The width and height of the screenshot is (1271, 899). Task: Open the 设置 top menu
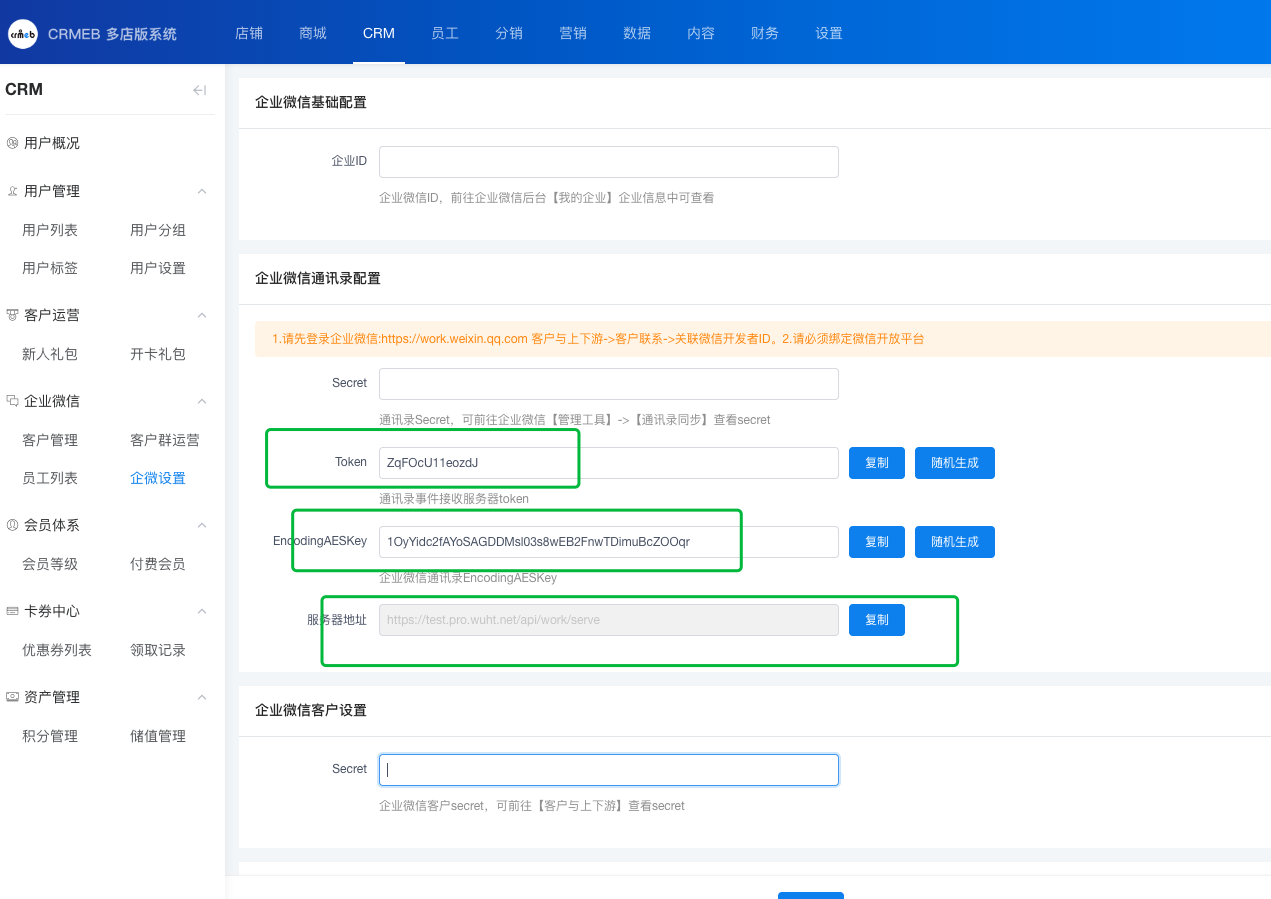(829, 33)
